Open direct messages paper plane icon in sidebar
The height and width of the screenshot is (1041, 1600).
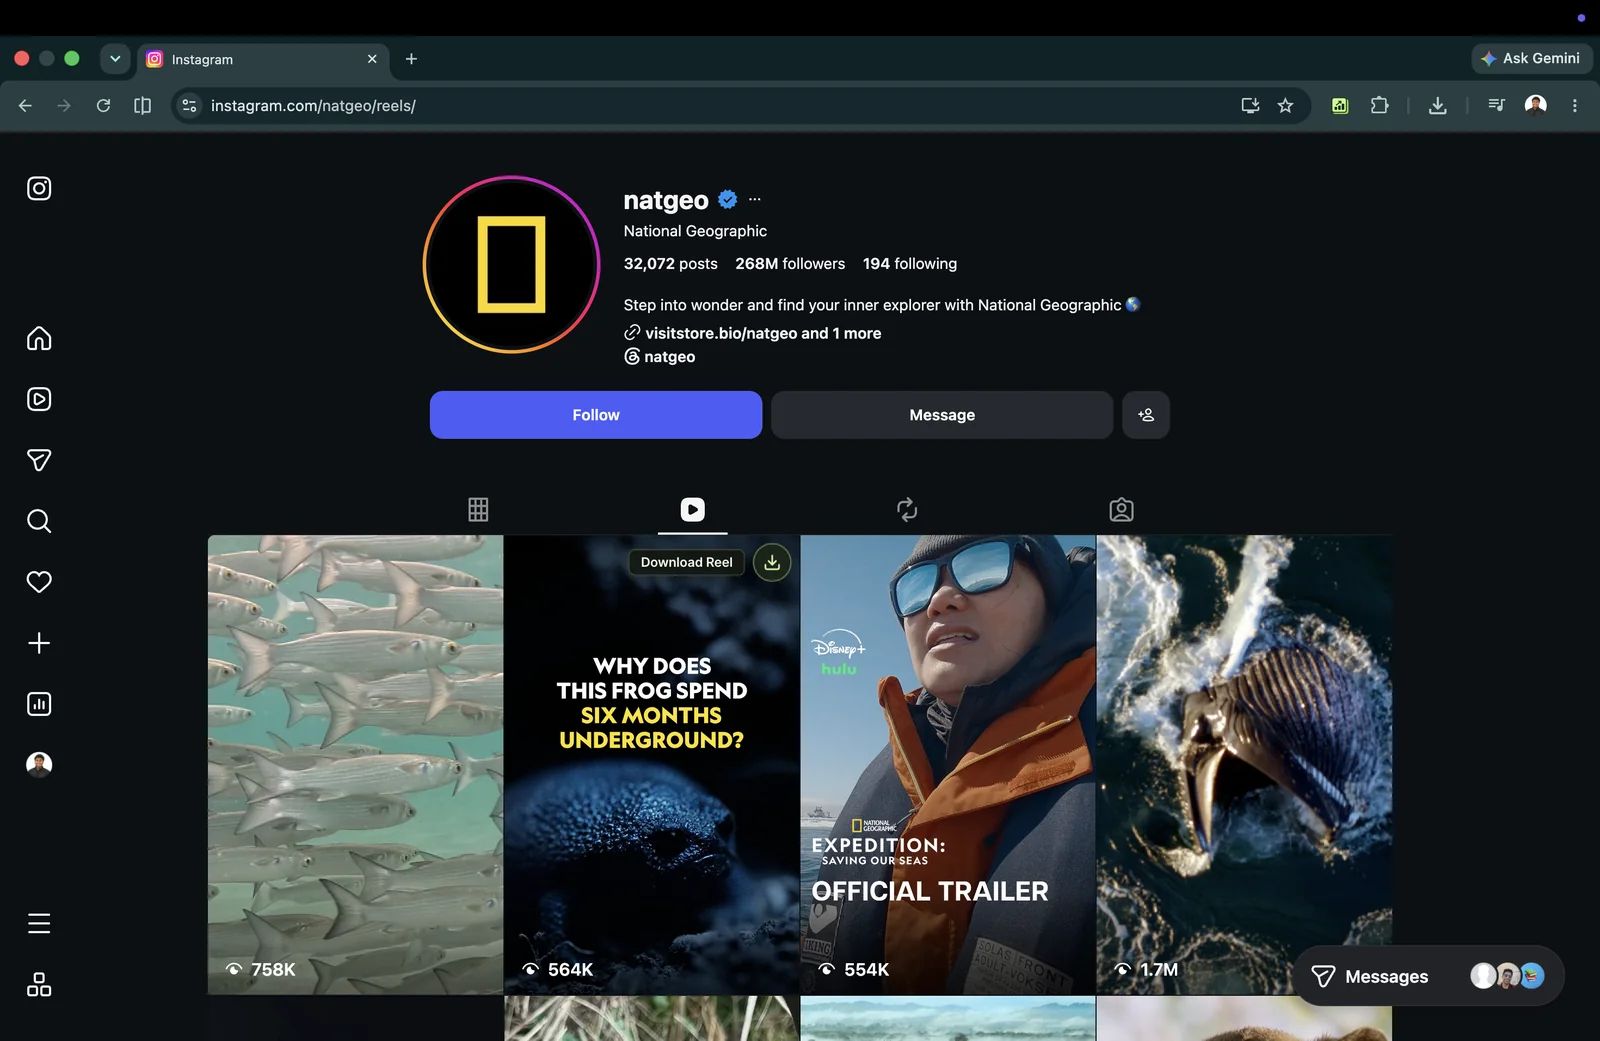coord(39,460)
